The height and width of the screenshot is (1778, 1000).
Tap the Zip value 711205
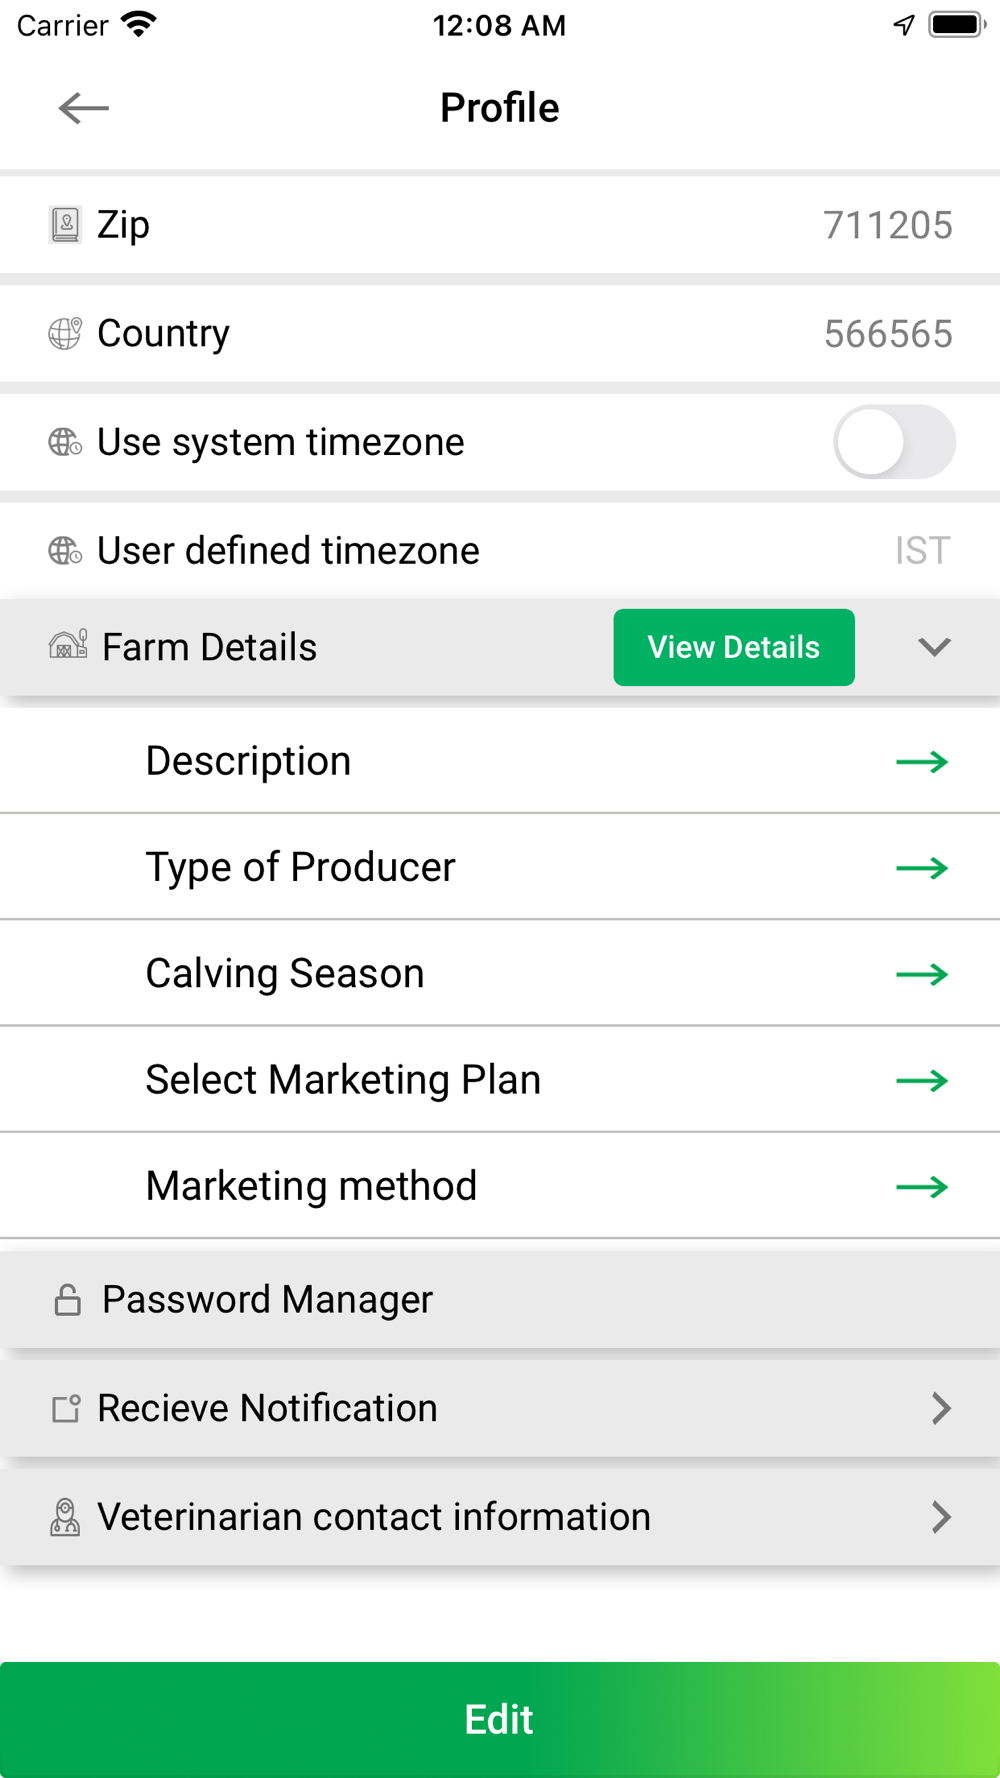(x=887, y=225)
